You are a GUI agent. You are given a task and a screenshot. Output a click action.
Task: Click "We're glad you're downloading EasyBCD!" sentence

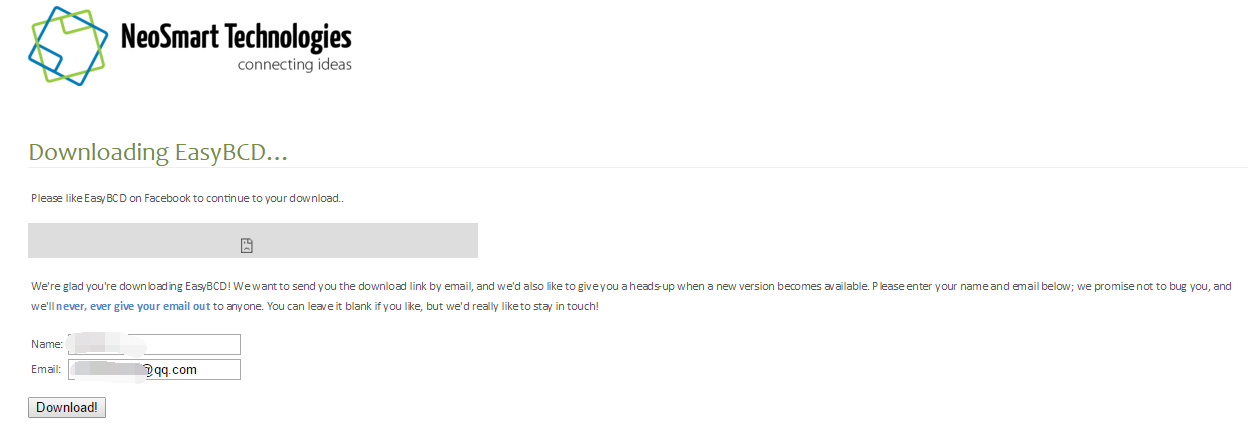[x=130, y=287]
